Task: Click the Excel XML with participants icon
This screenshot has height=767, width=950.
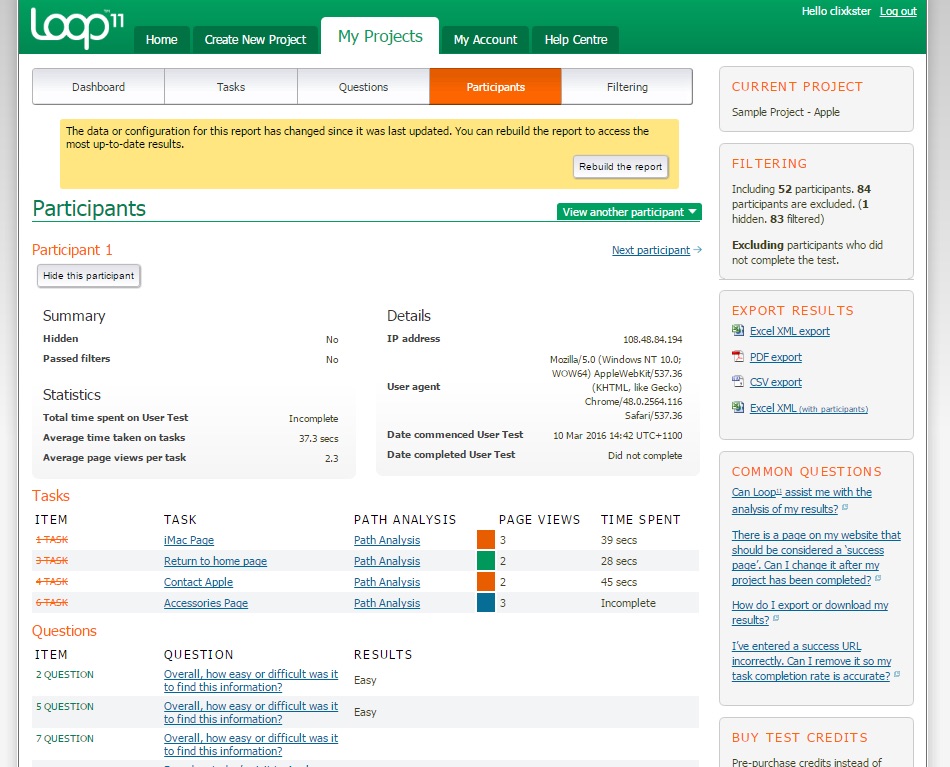Action: pyautogui.click(x=738, y=407)
